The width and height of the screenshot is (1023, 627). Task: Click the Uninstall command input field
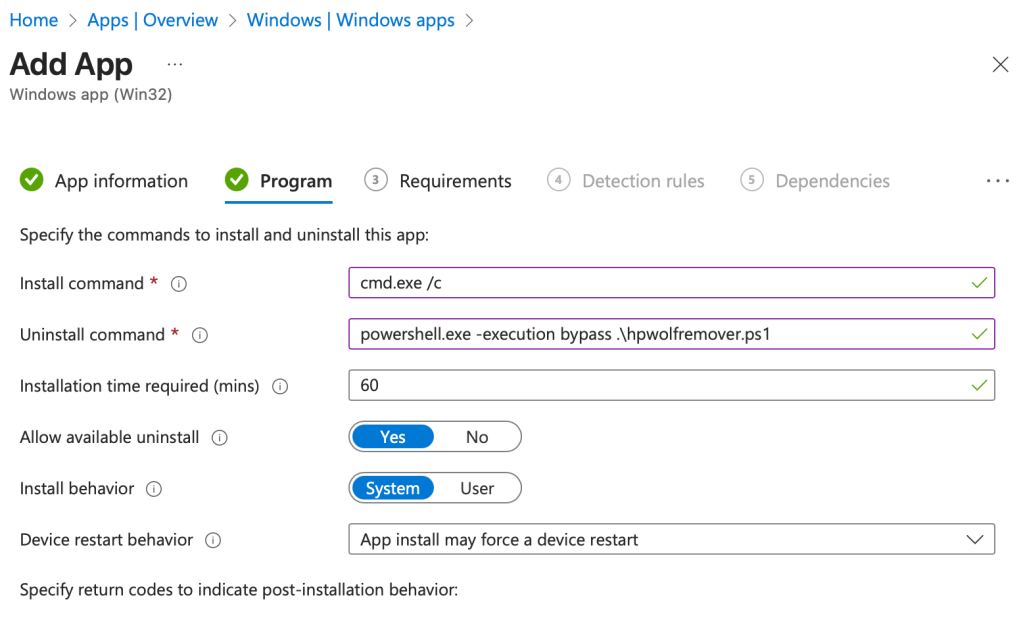tap(660, 335)
